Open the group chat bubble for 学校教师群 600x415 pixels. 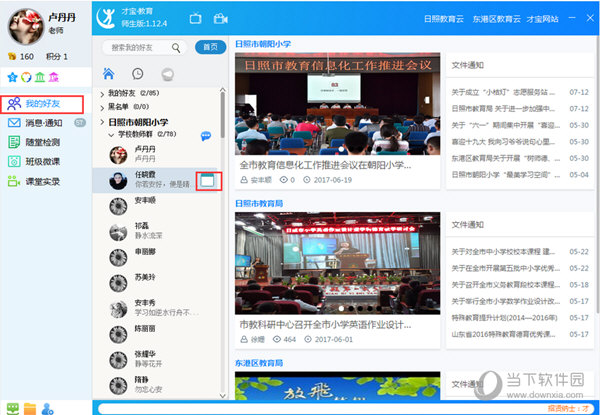tap(206, 136)
